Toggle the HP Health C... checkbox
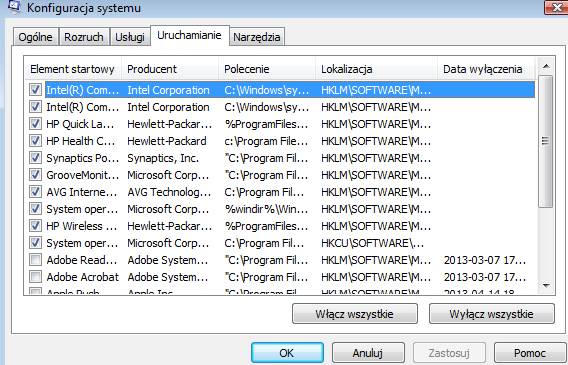 [35, 141]
